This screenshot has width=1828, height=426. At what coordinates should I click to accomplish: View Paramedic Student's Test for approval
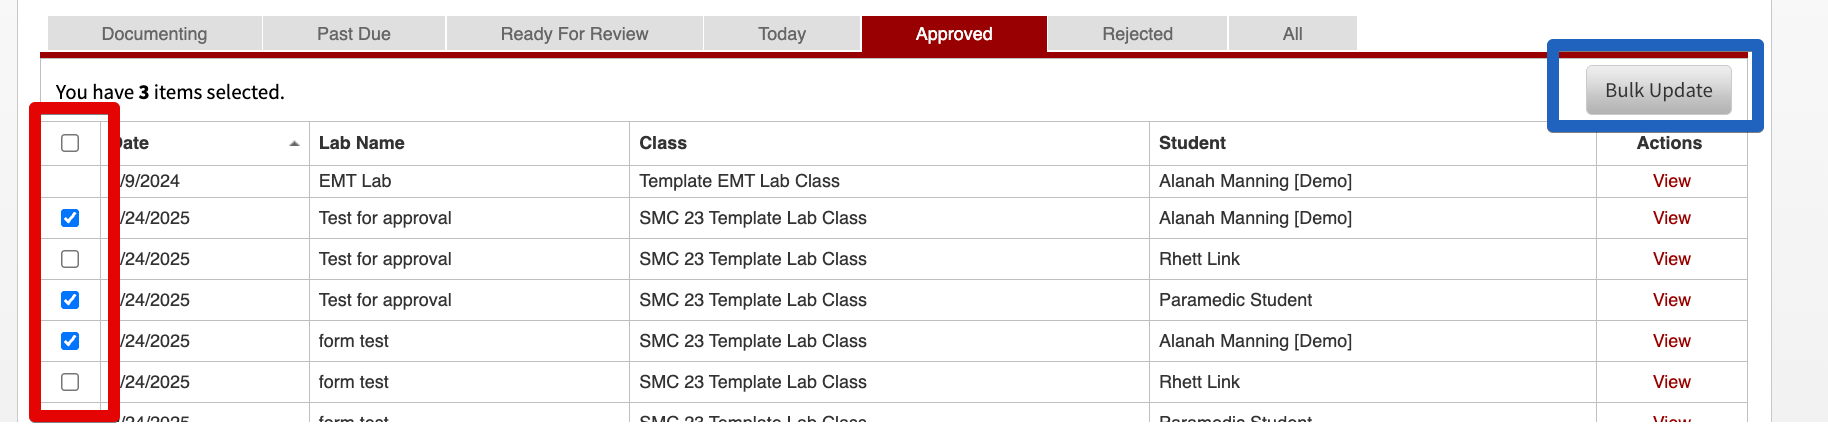1671,300
